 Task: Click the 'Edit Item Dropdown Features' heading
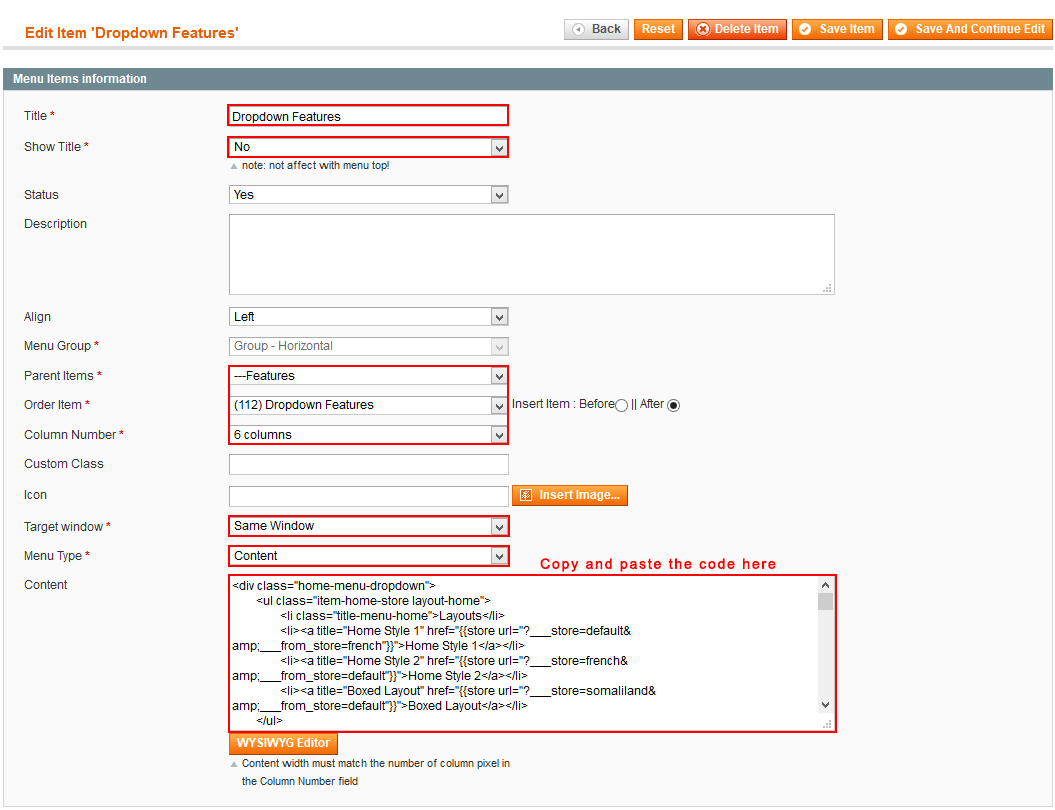pyautogui.click(x=132, y=33)
